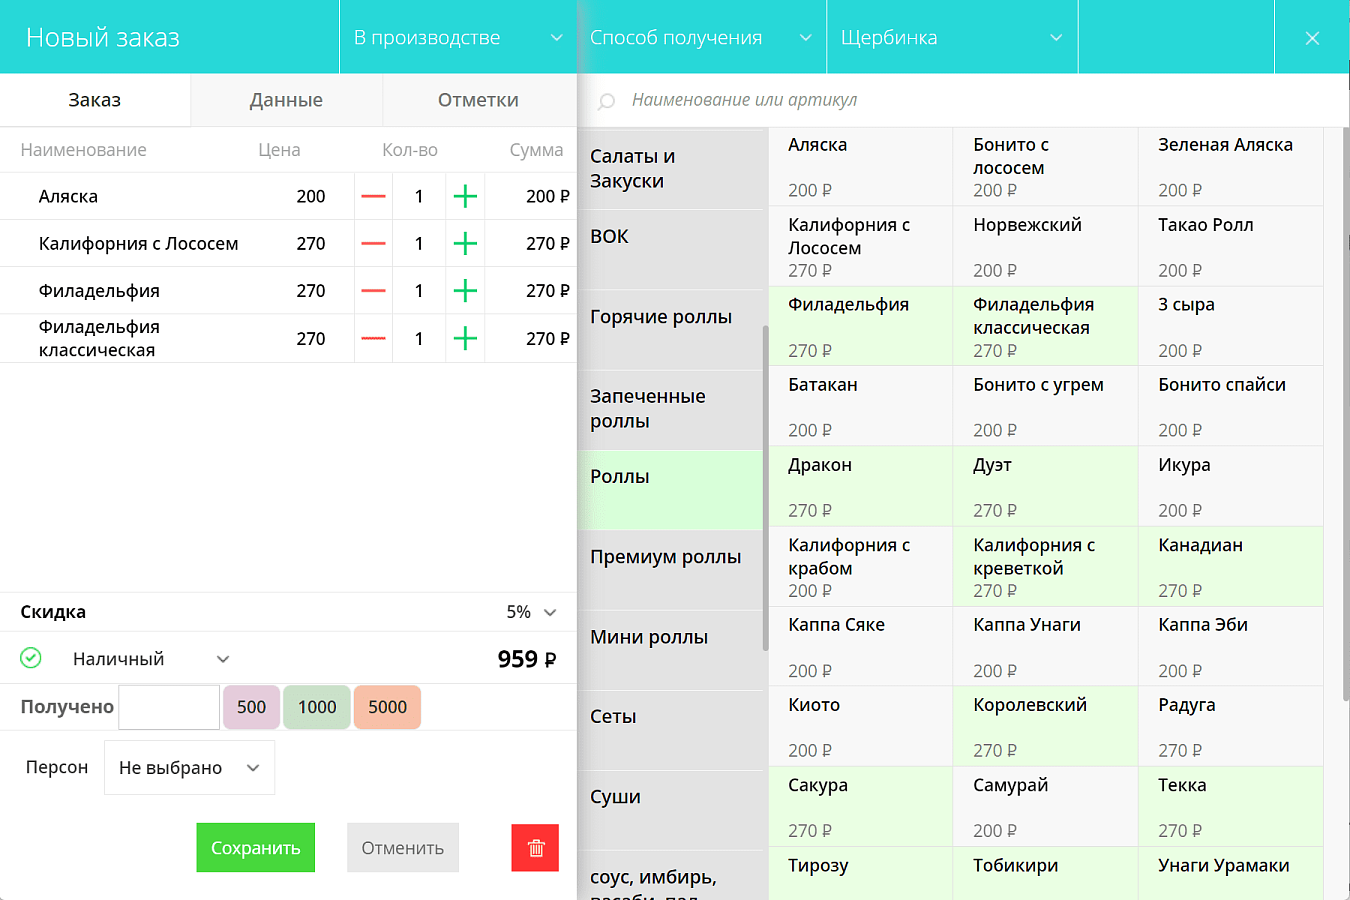Click the Наименование или артикул search field

963,100
